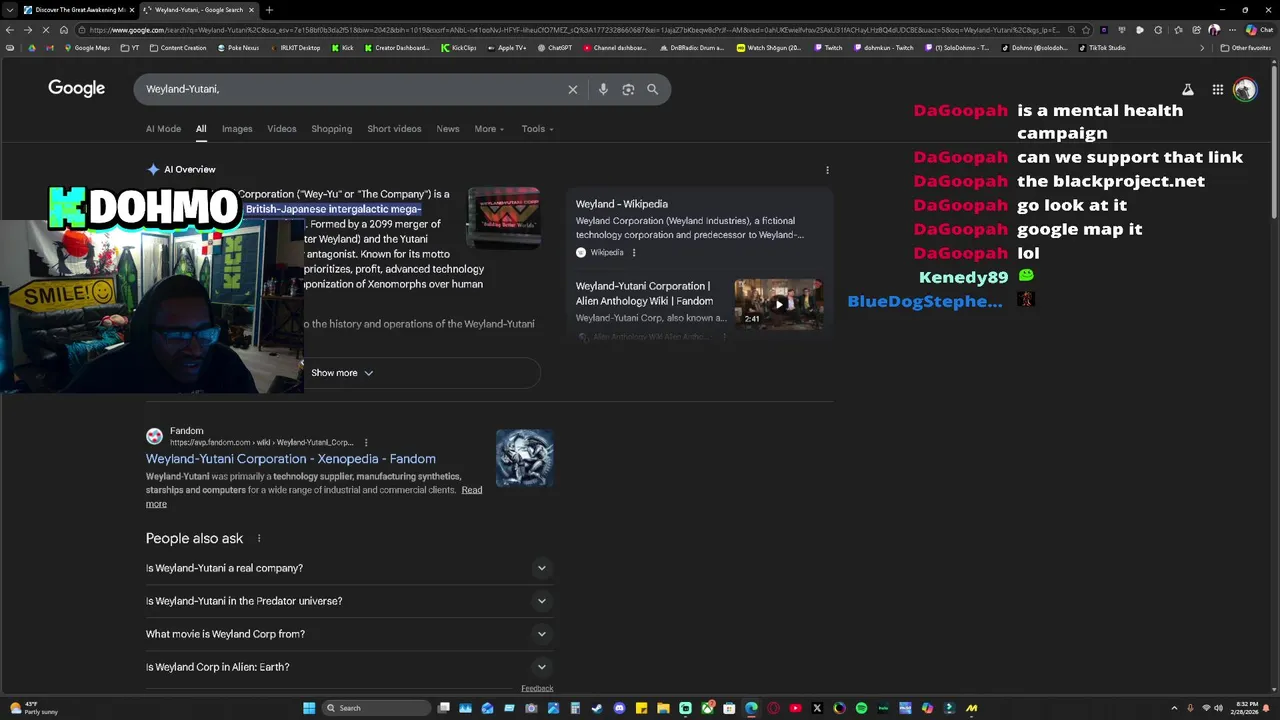Close the Weyland-Yutani Google Search tab

pos(251,10)
